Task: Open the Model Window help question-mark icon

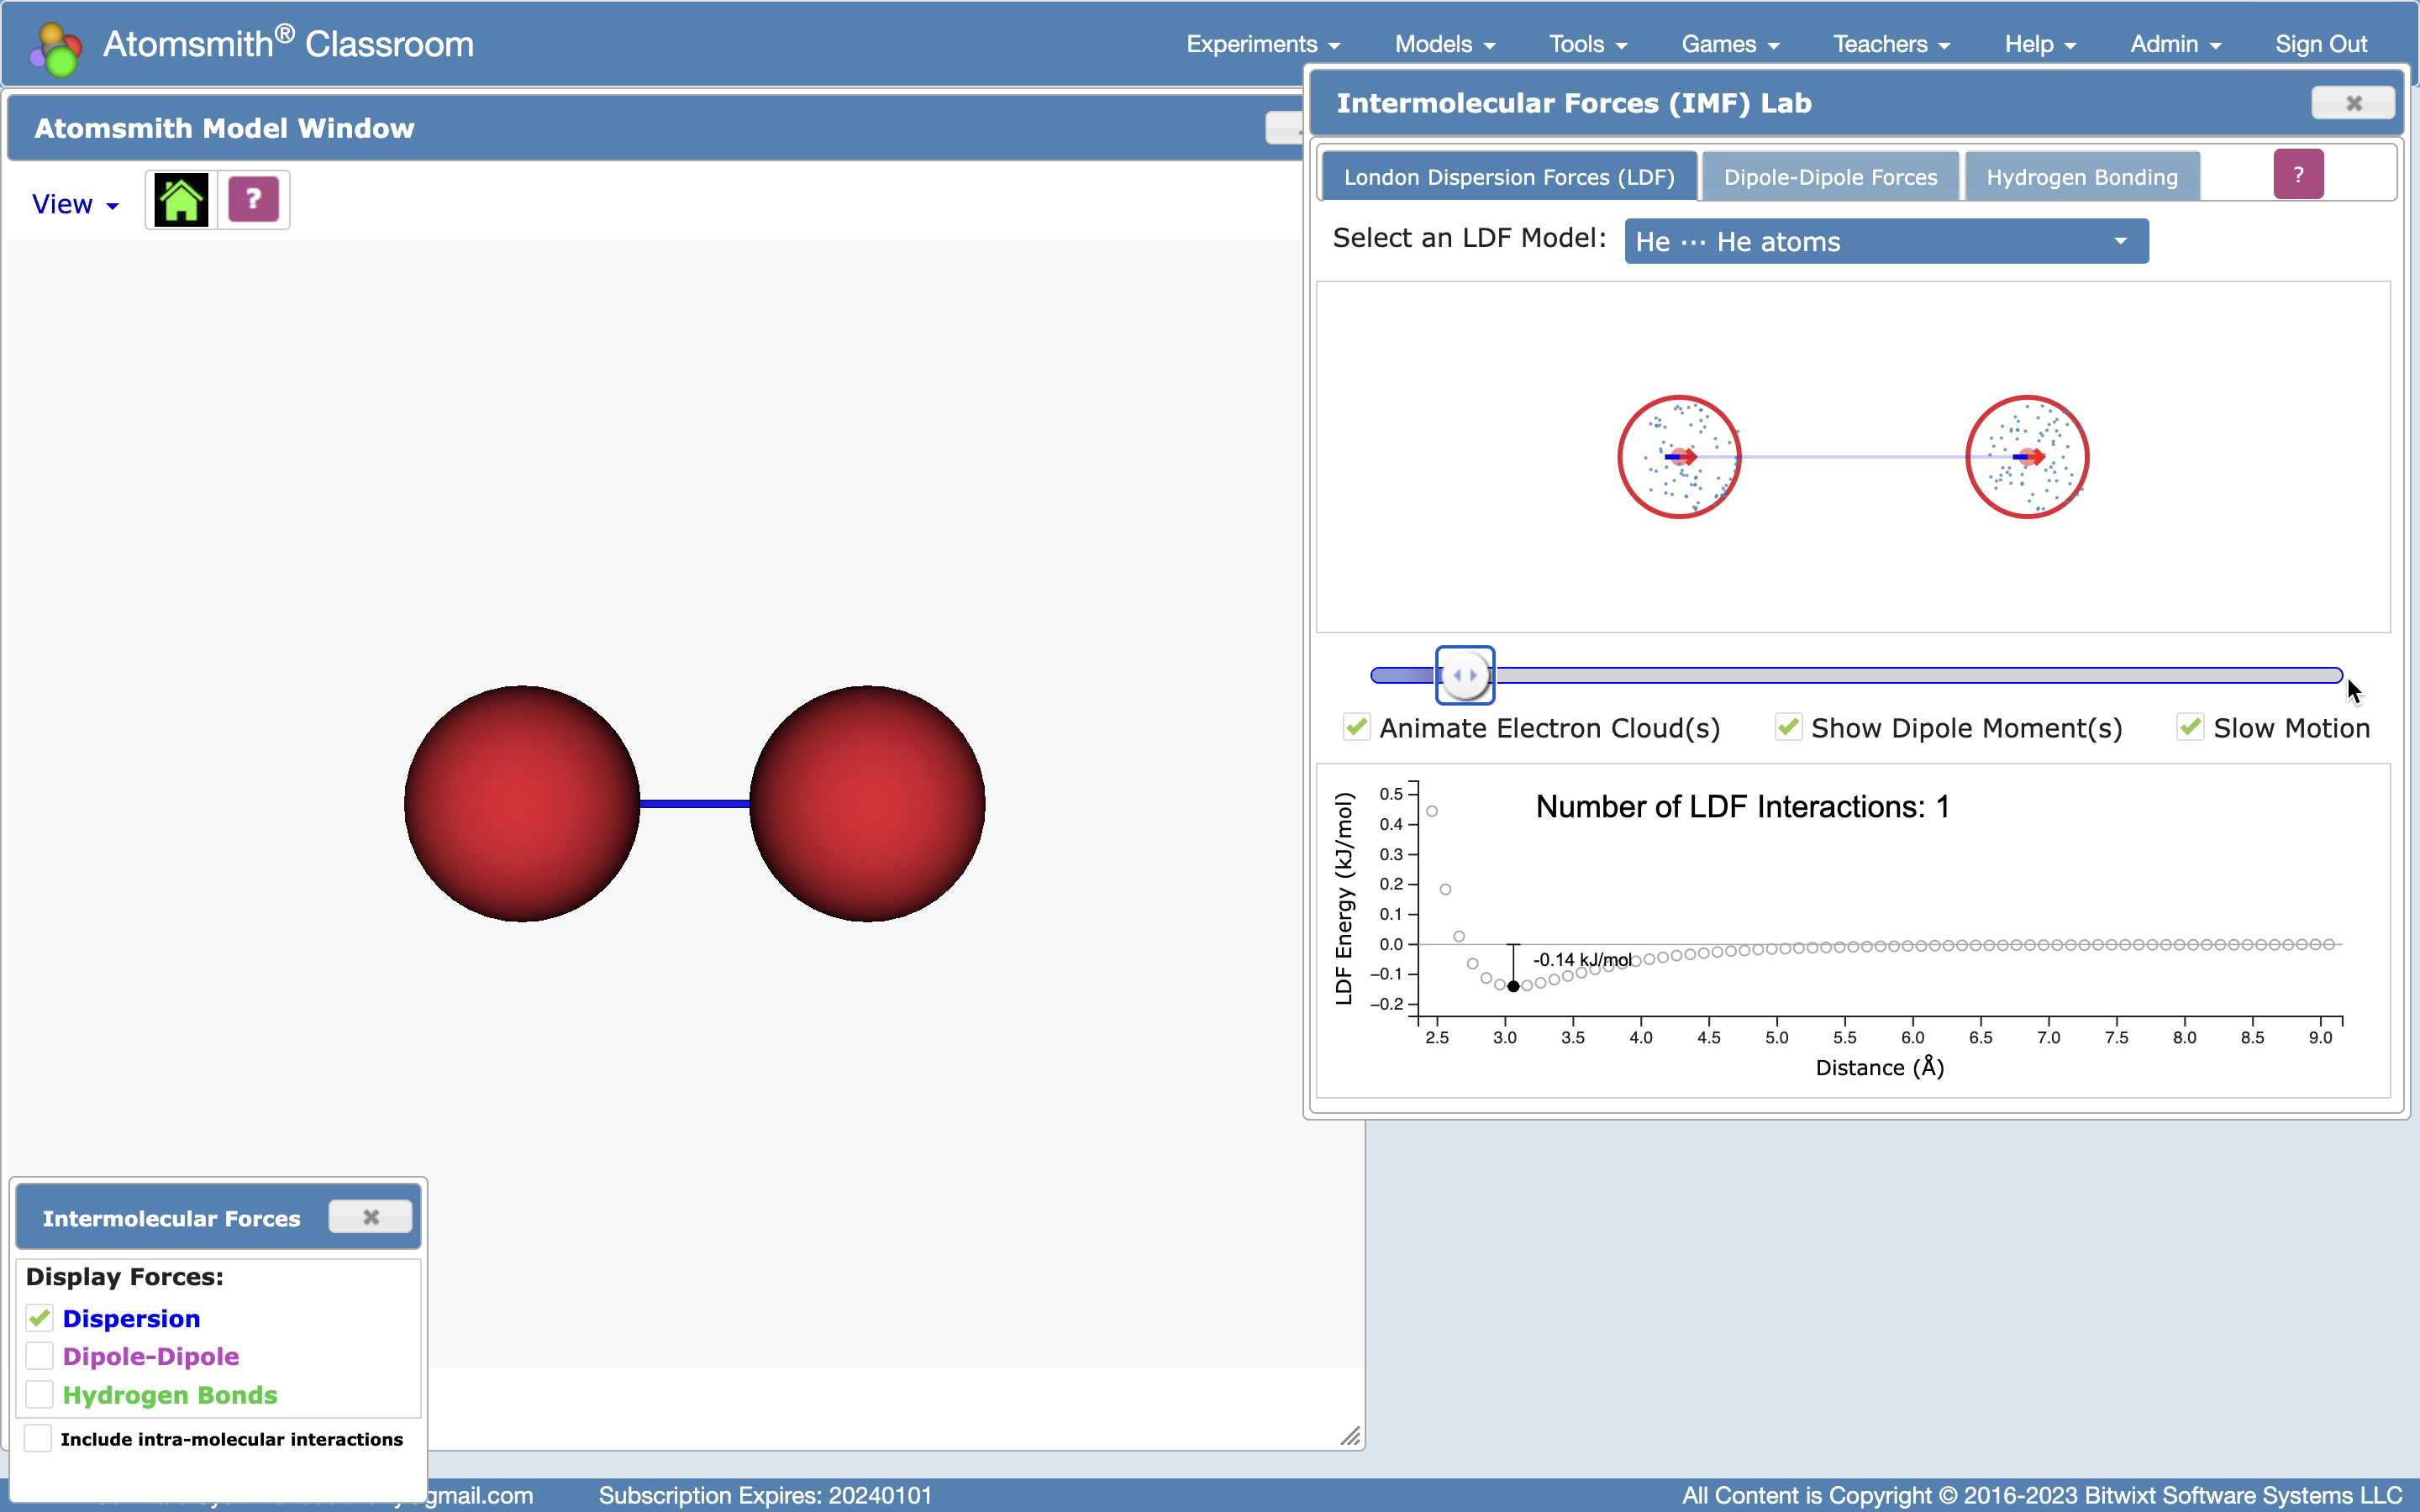Action: pyautogui.click(x=253, y=200)
